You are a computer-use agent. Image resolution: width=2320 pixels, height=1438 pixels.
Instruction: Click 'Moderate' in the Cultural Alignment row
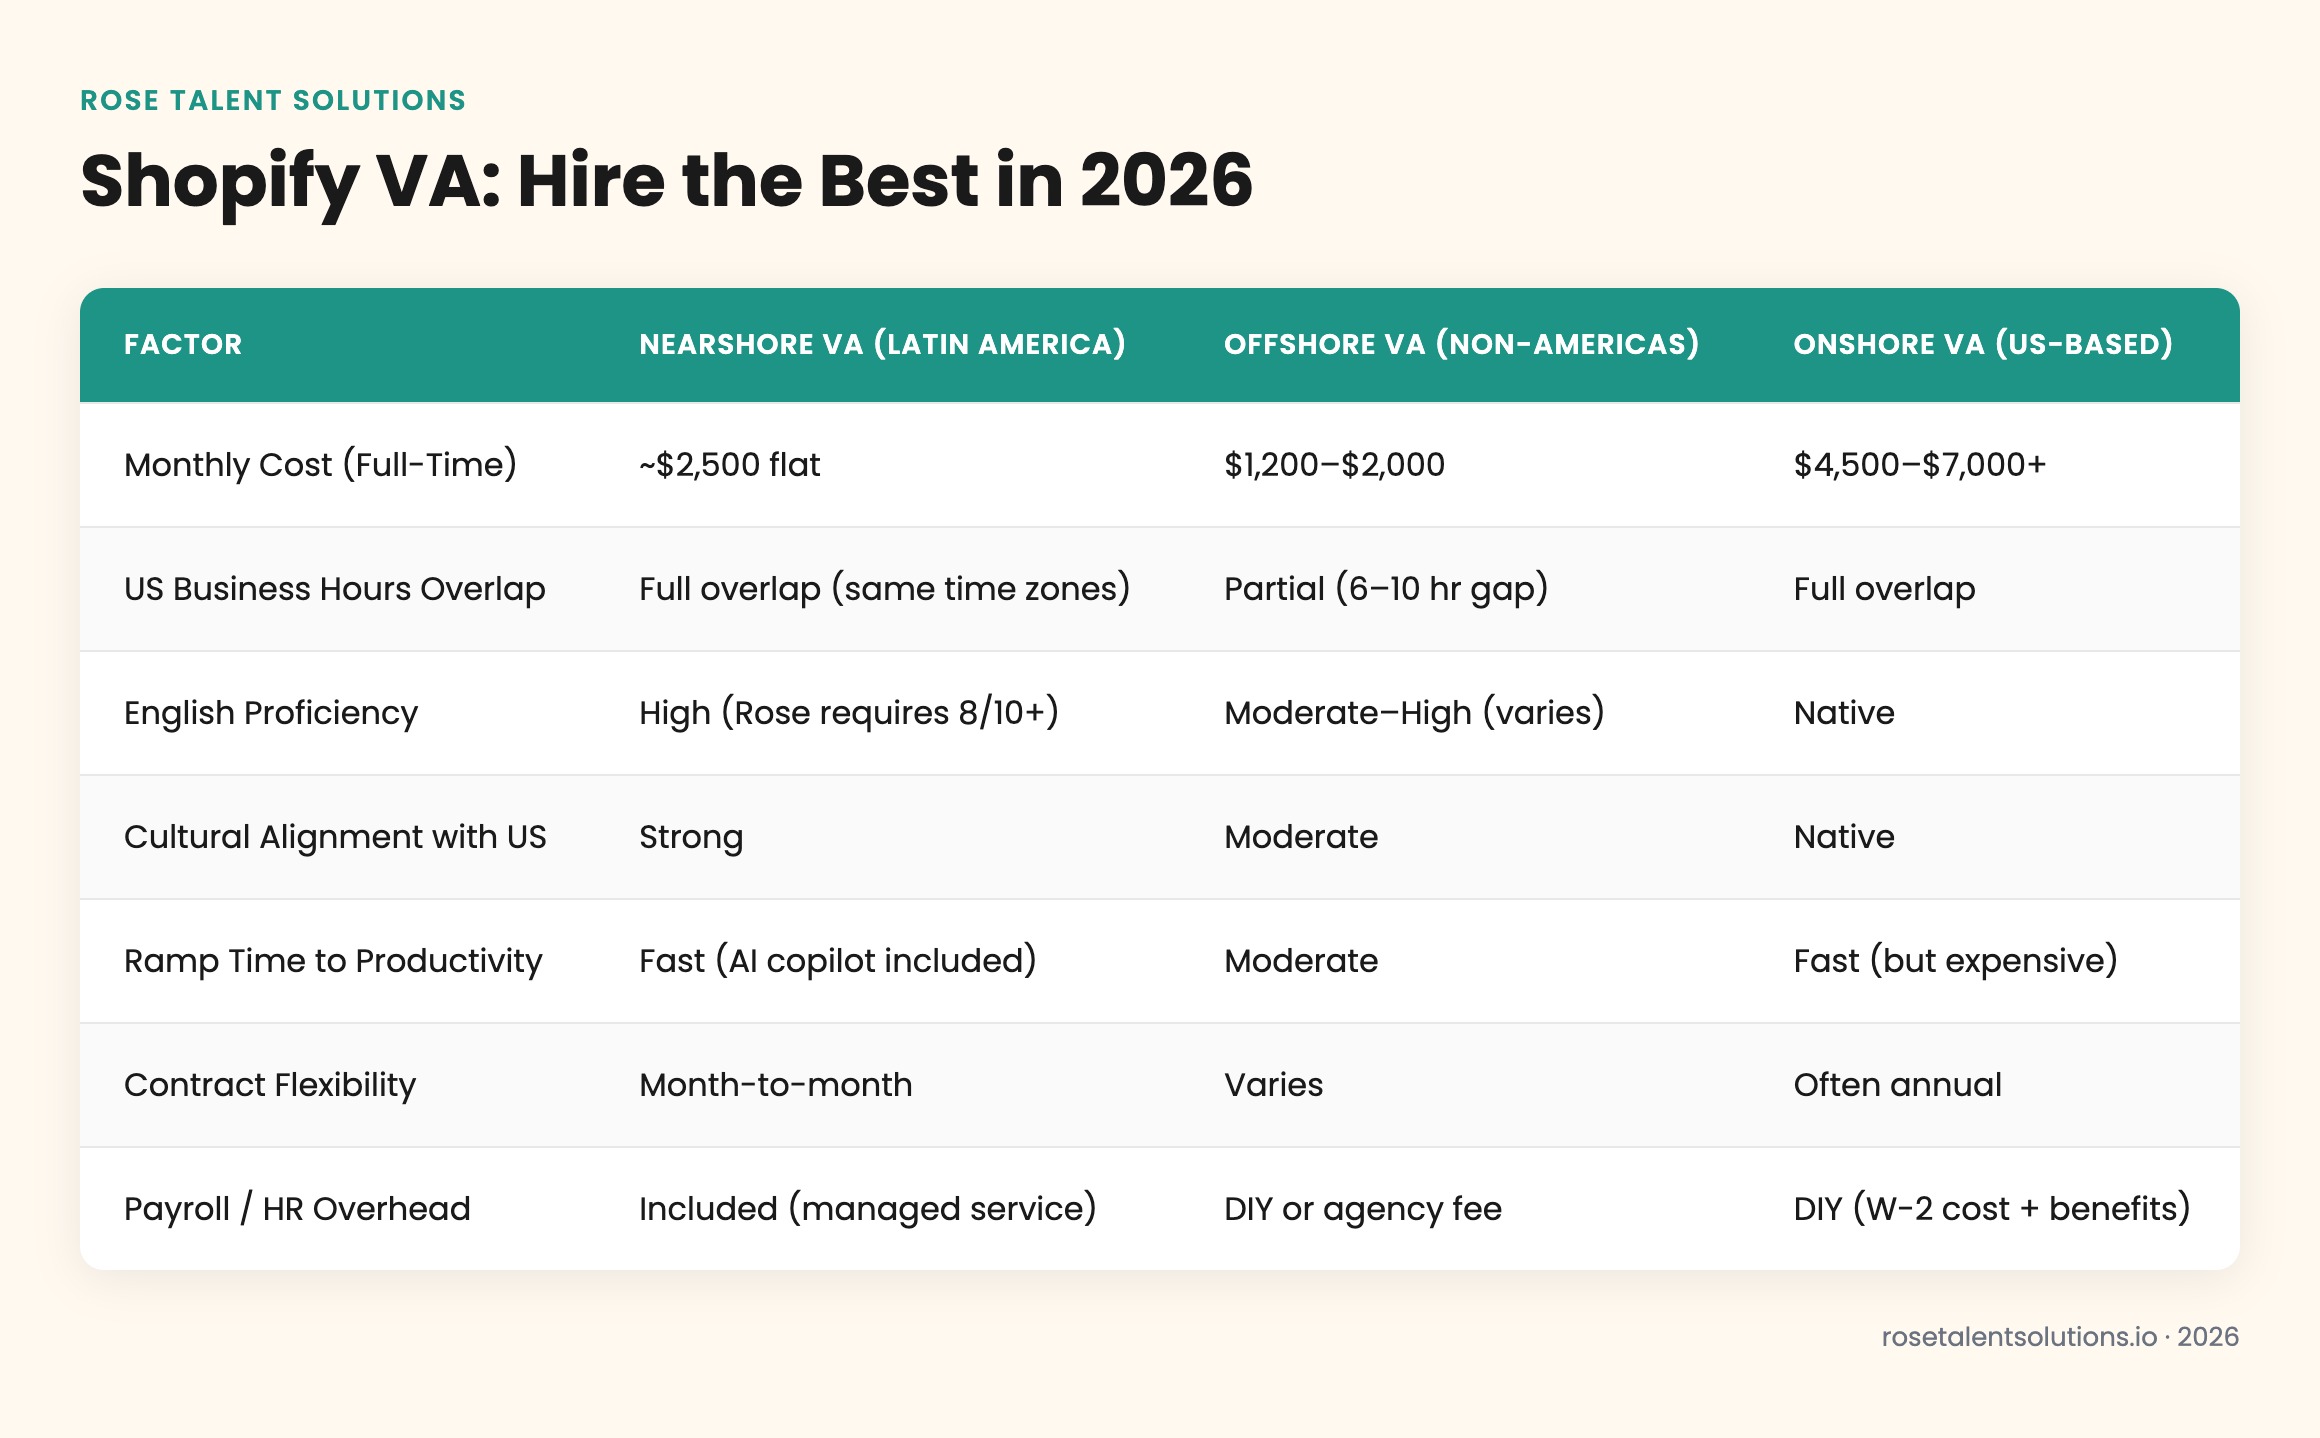tap(1301, 837)
